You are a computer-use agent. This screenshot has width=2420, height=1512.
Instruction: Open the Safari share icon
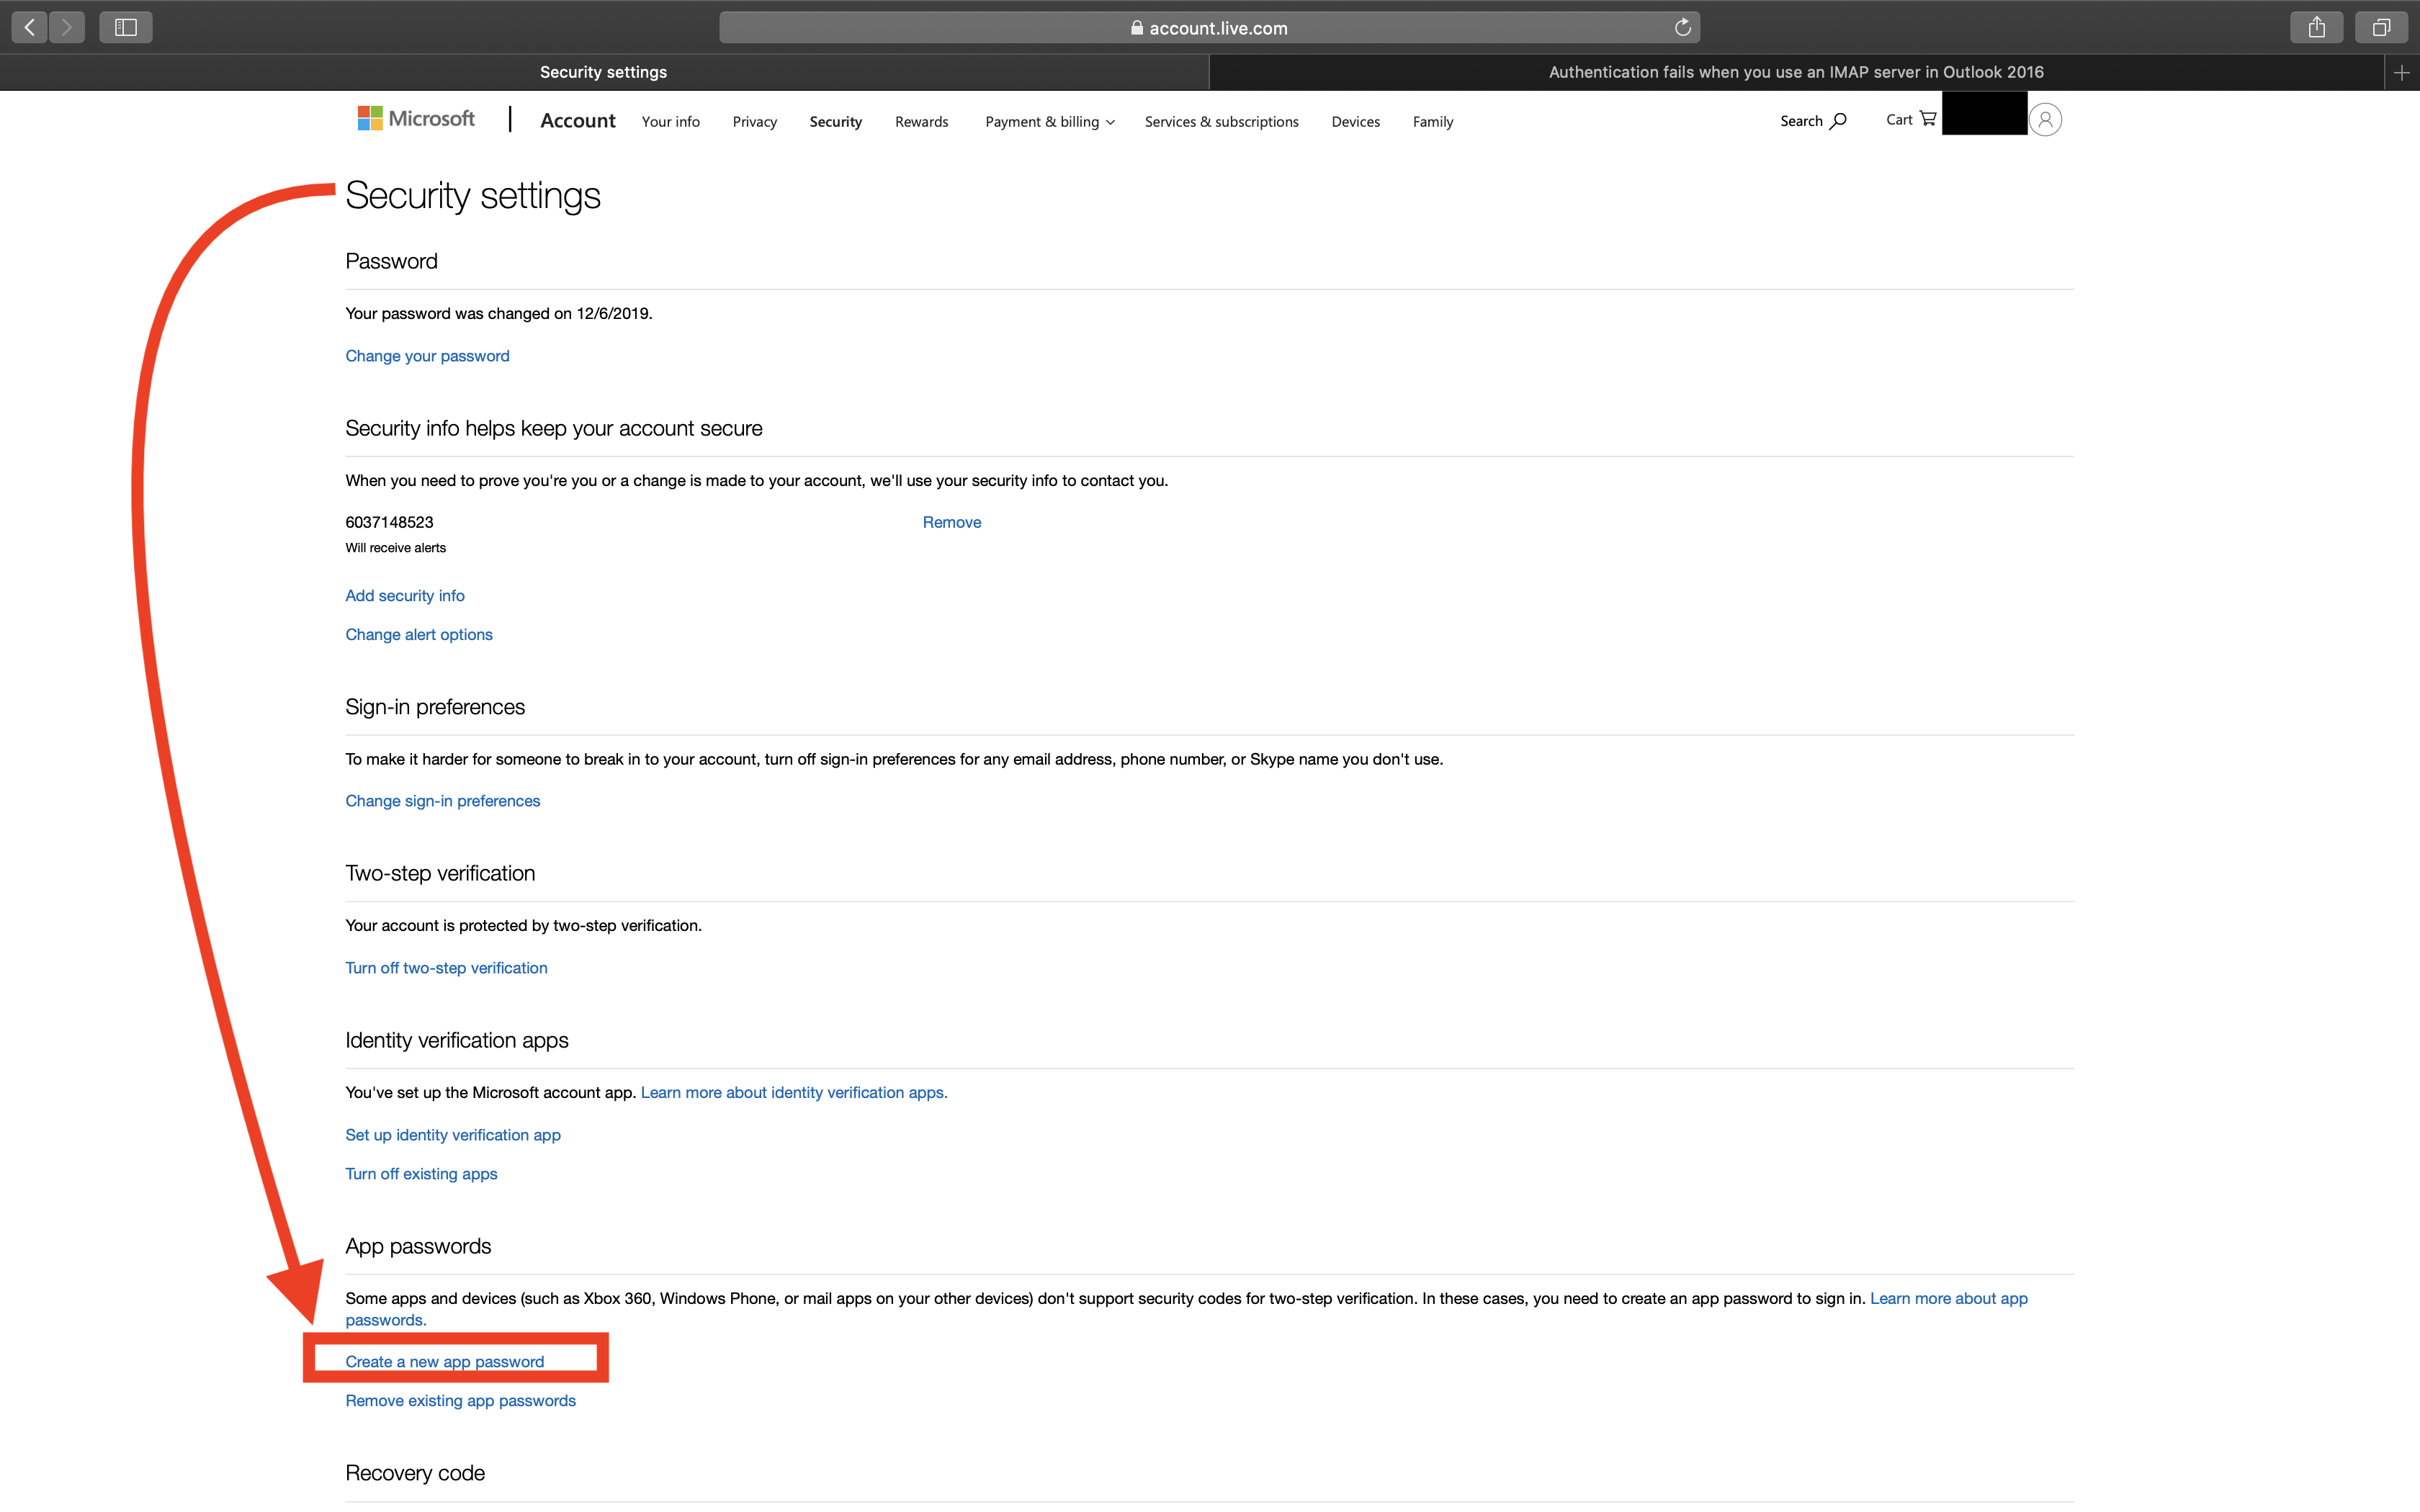[2316, 27]
